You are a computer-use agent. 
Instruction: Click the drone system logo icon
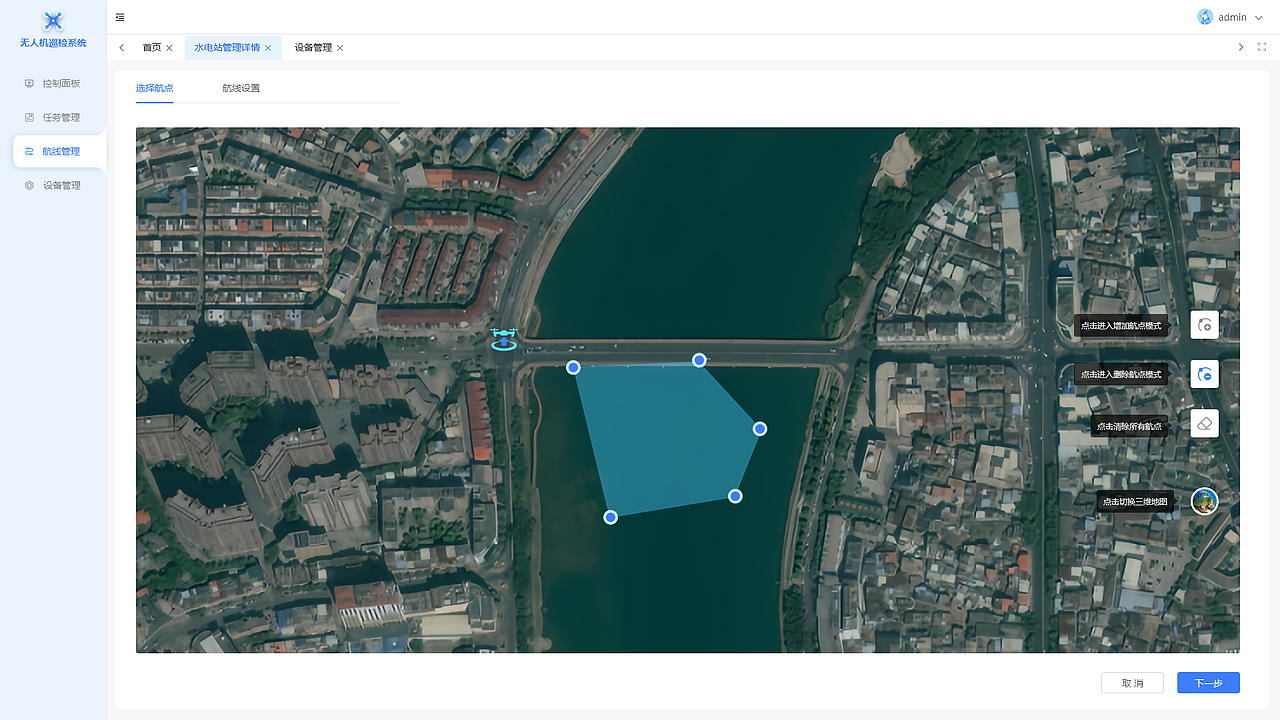pyautogui.click(x=53, y=20)
